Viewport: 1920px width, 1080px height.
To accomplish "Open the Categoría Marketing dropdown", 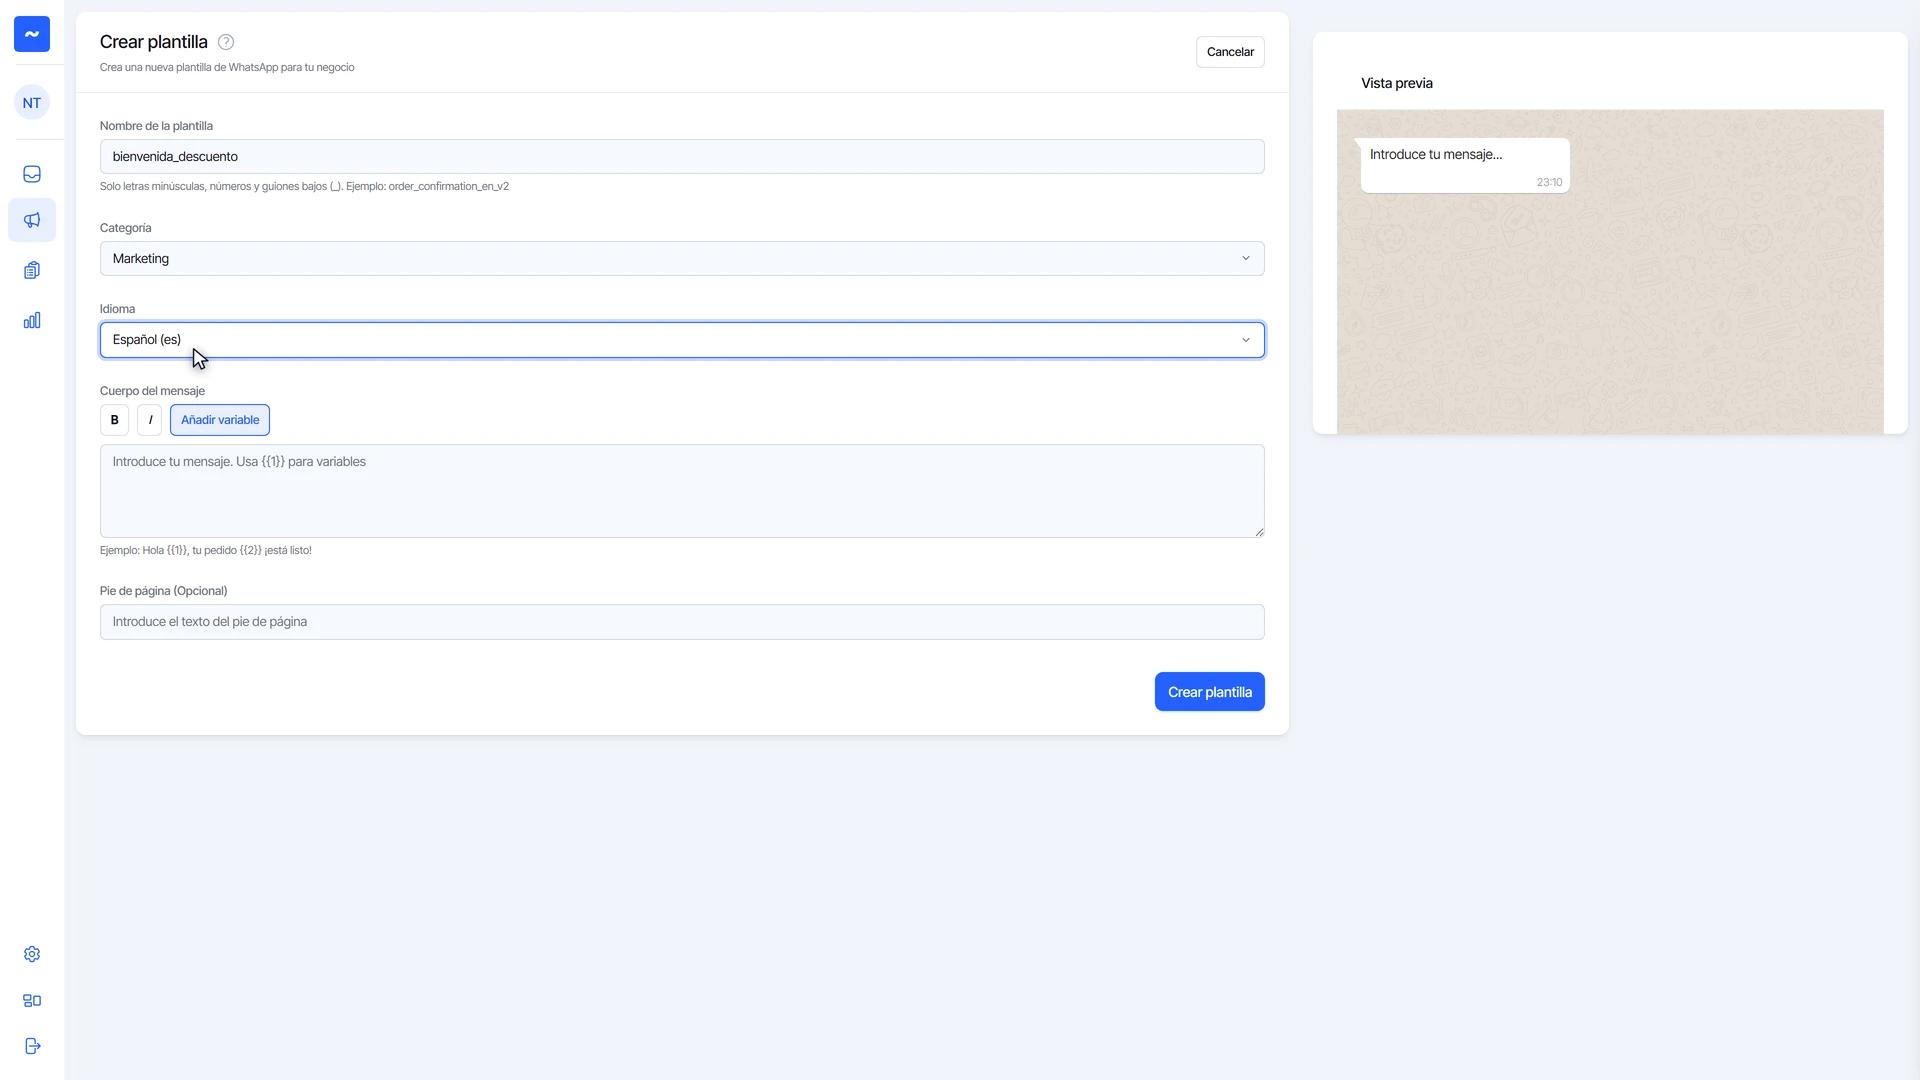I will 682,259.
